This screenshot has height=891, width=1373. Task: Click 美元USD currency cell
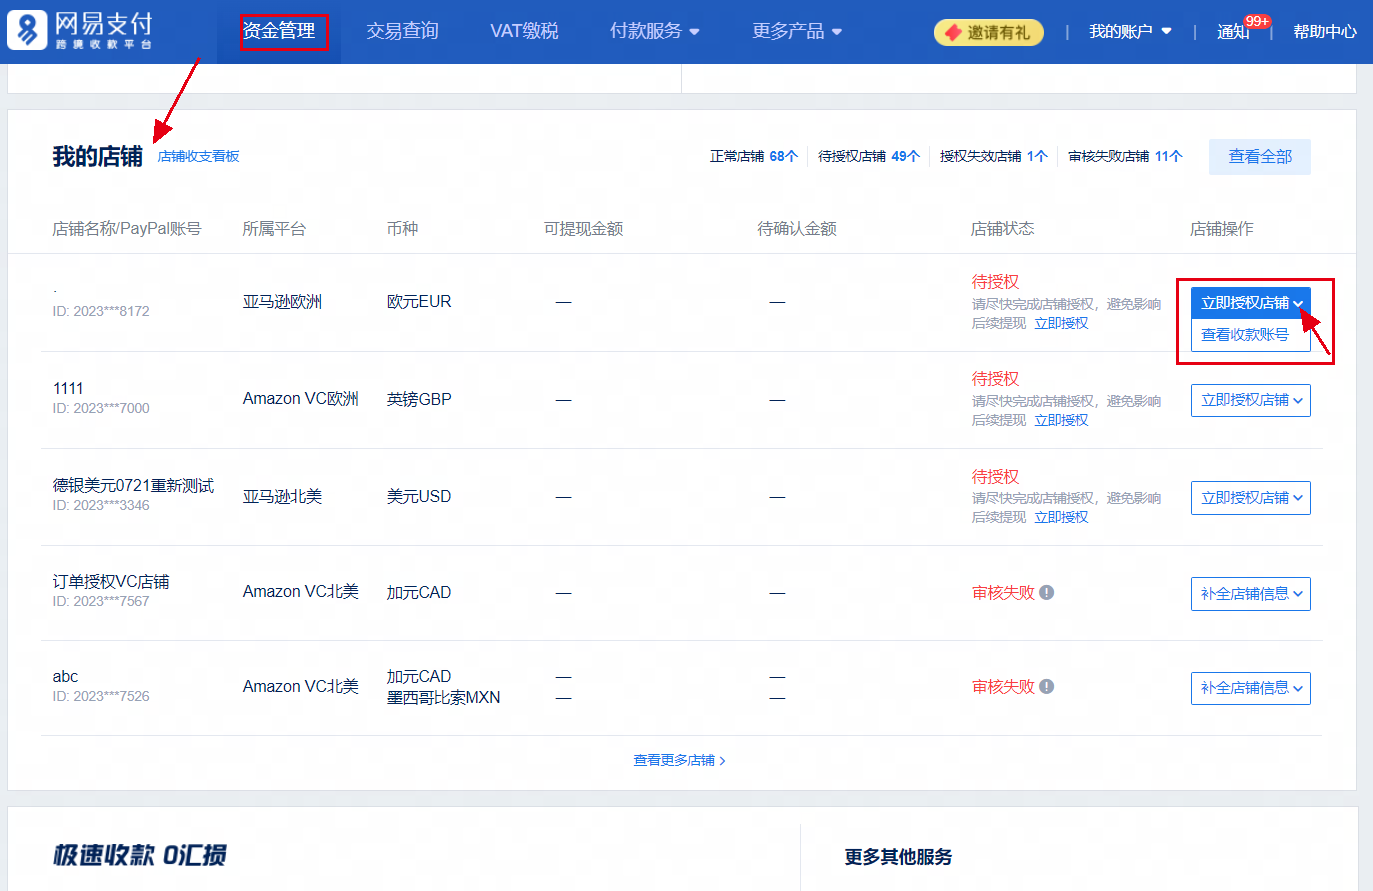point(419,497)
